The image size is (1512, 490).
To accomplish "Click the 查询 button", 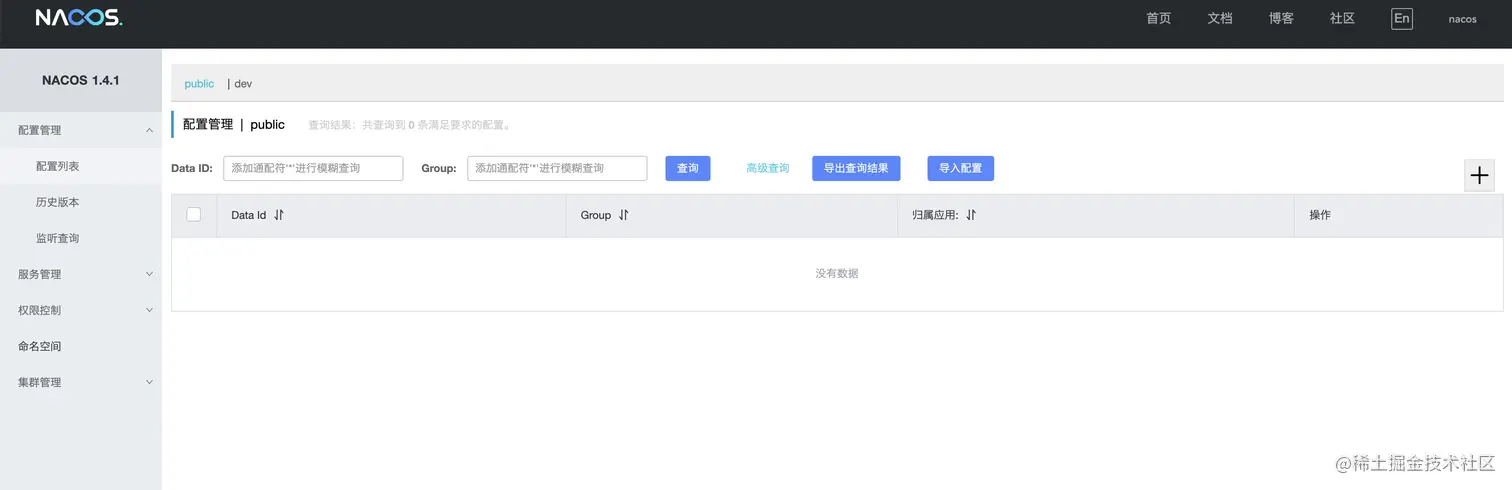I will pyautogui.click(x=688, y=168).
